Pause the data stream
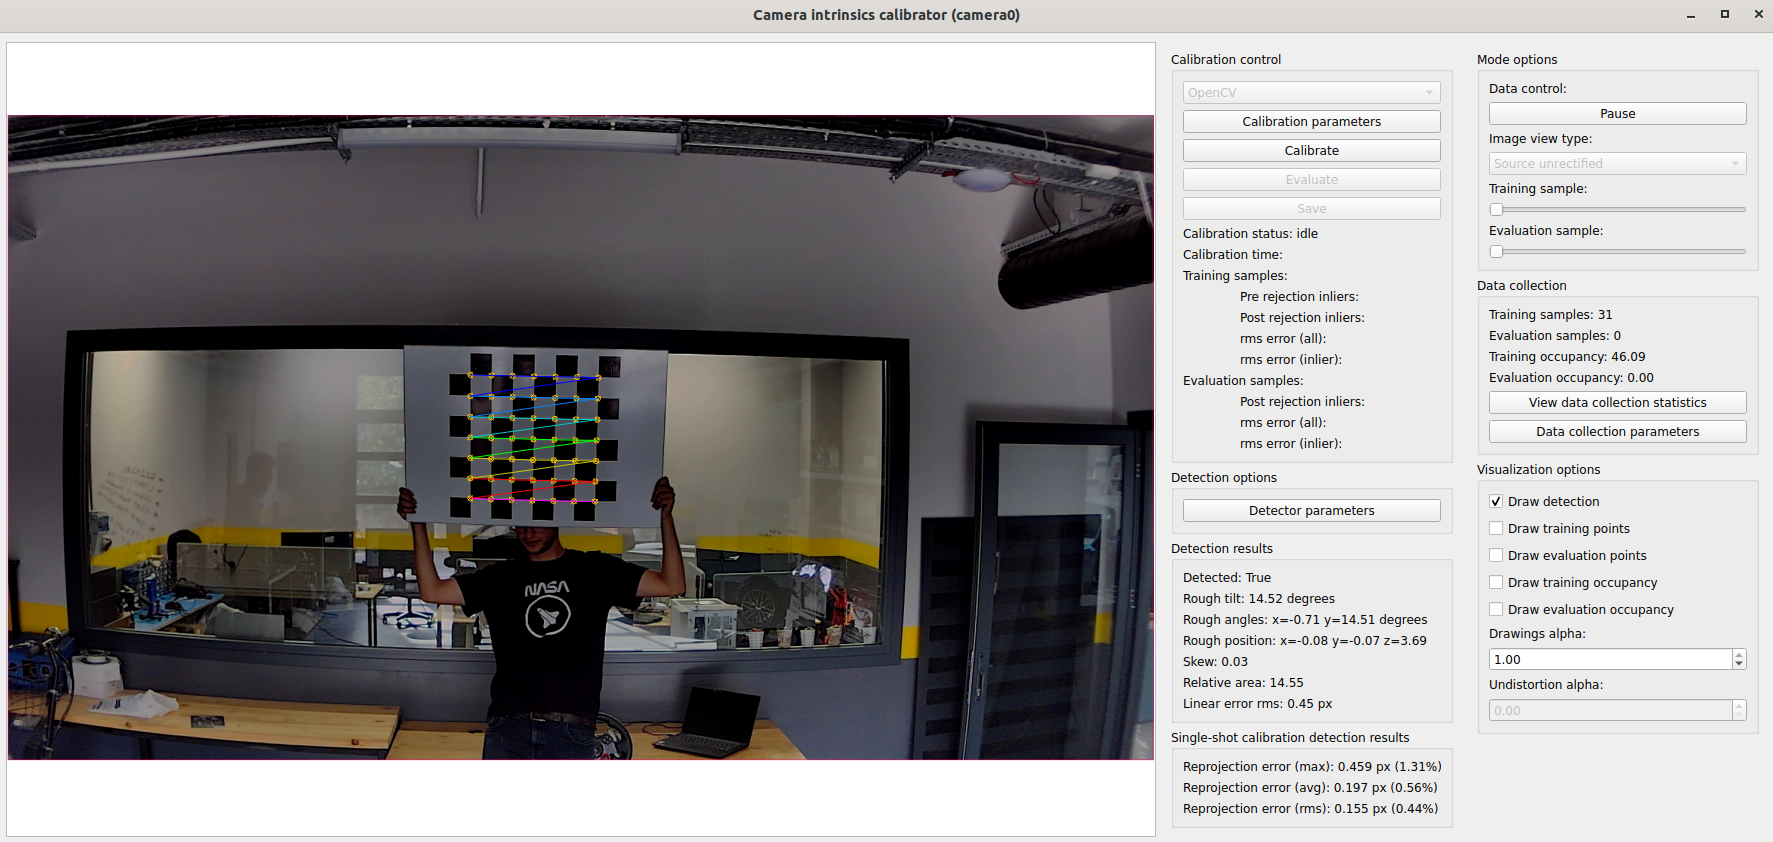Screen dimensions: 1773x842 (1617, 114)
